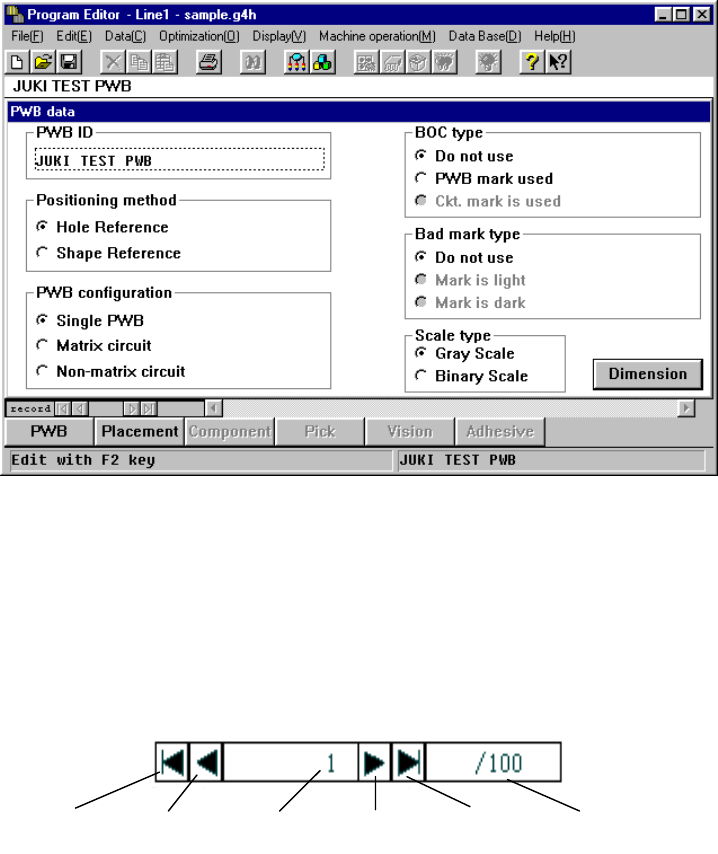Click the large first-record arrow in enlarged navigator
The height and width of the screenshot is (854, 718).
point(173,762)
